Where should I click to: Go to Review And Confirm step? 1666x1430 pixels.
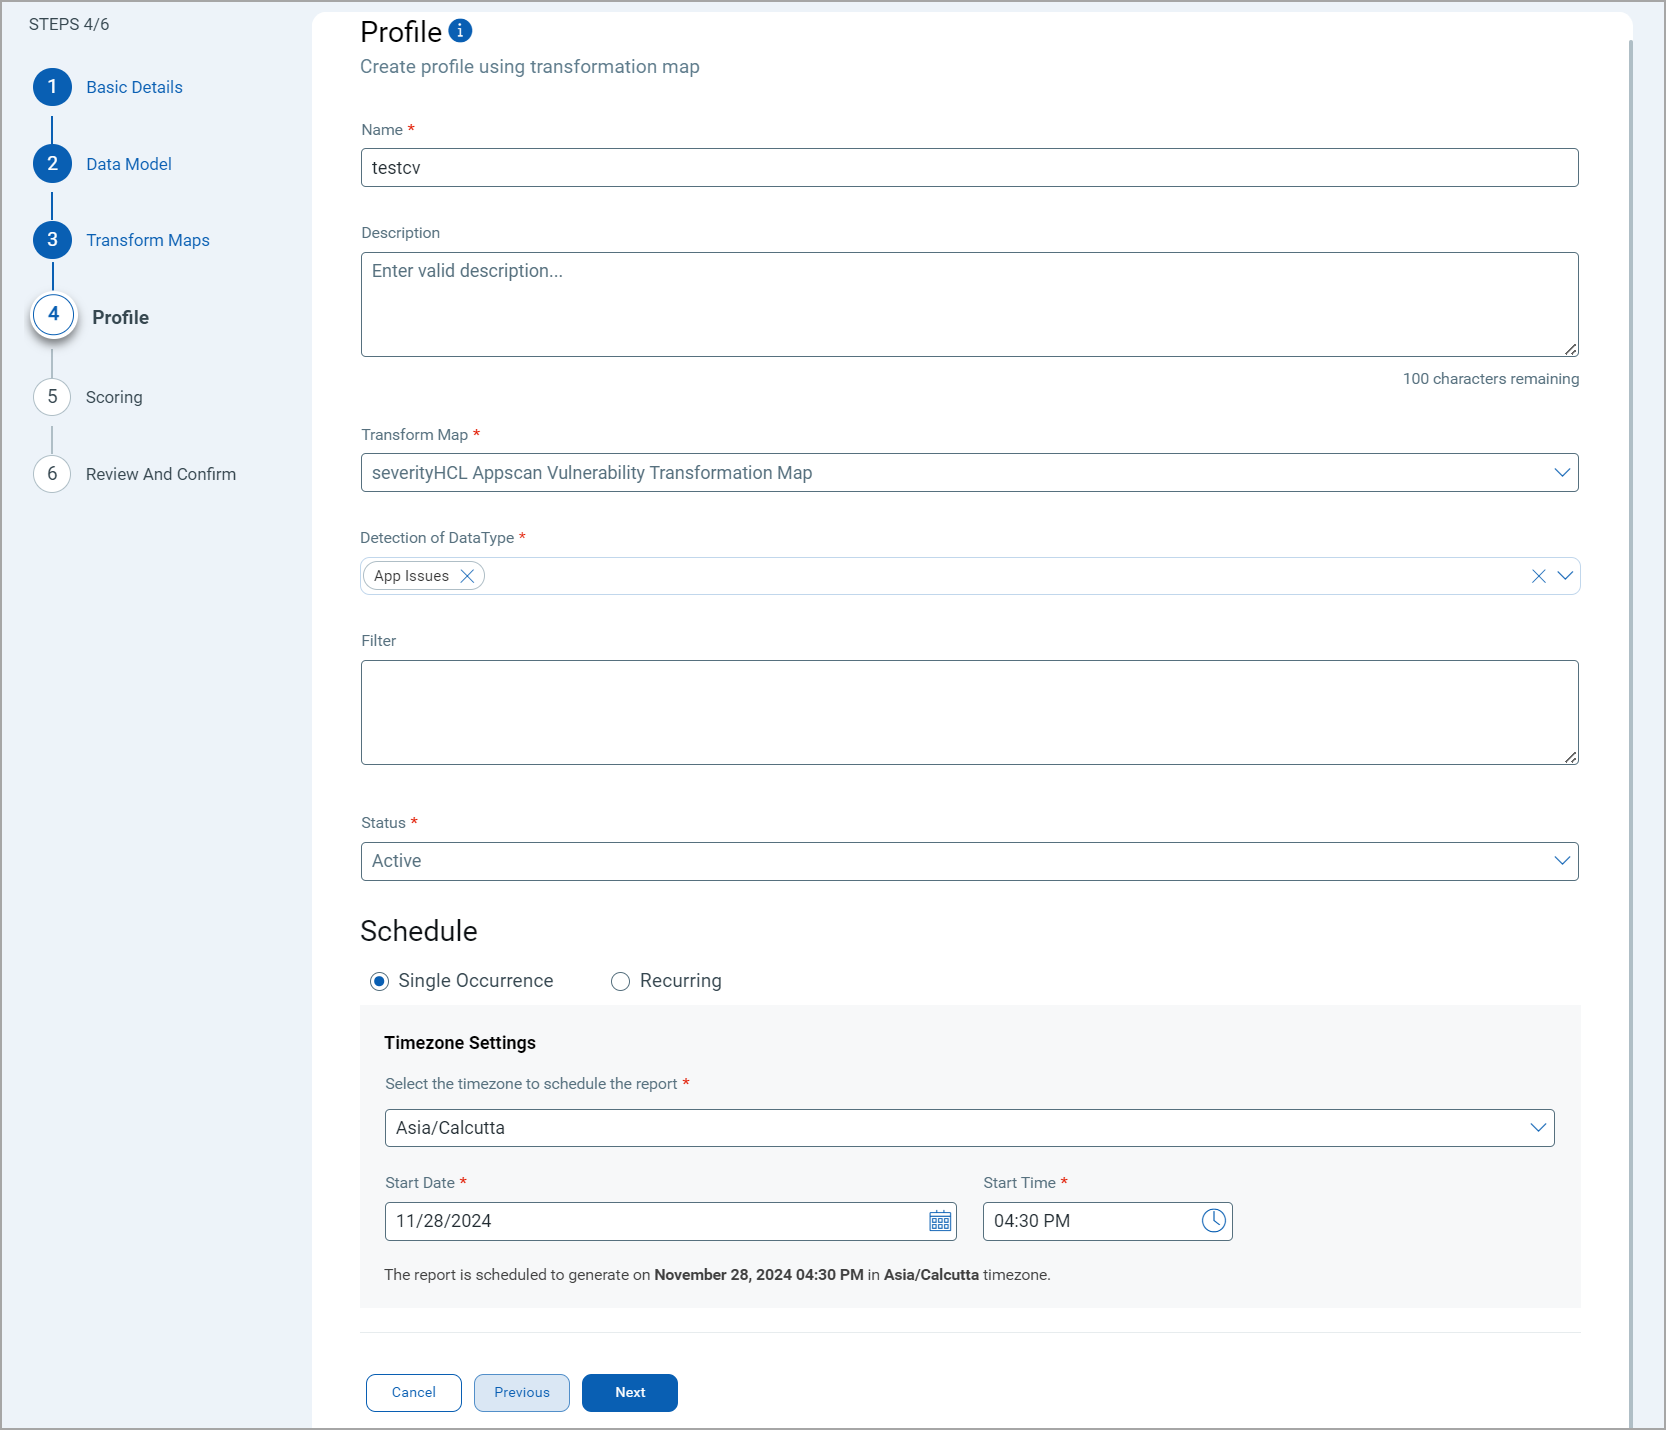pos(160,474)
